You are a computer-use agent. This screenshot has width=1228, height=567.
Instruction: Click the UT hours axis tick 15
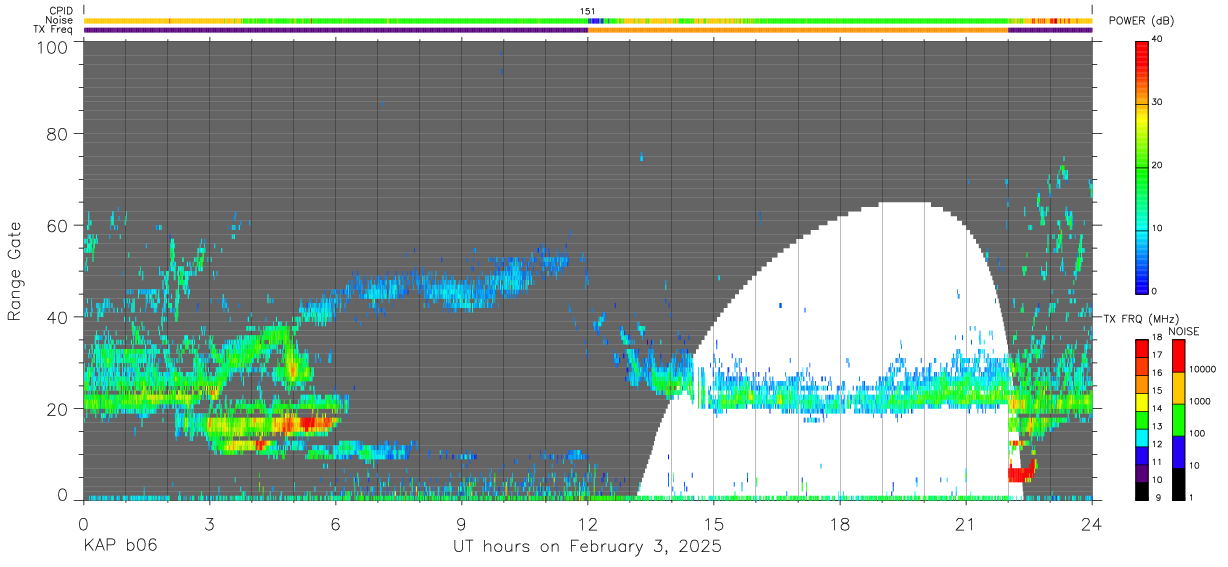pyautogui.click(x=714, y=525)
